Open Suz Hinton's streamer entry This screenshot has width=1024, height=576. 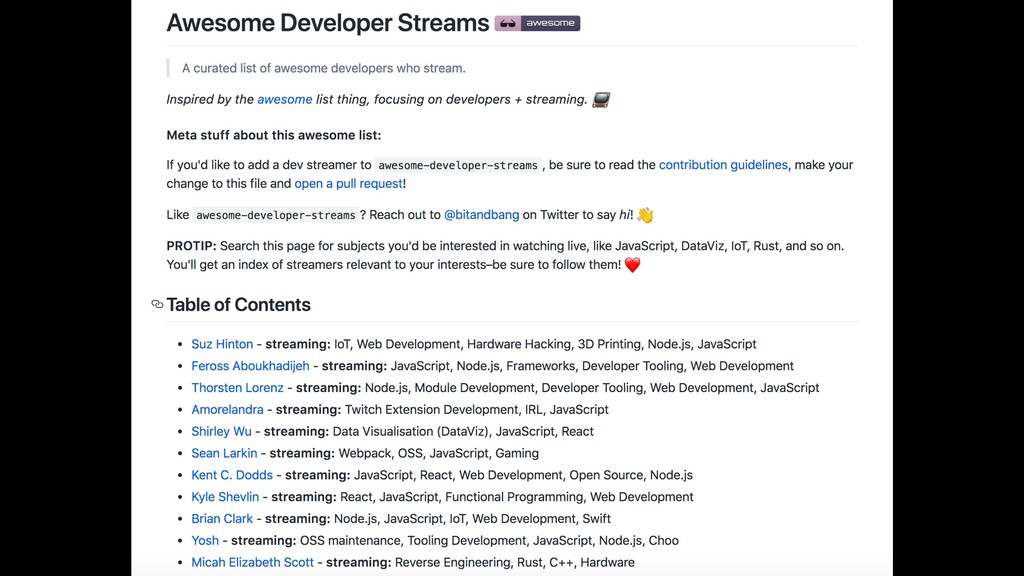pyautogui.click(x=222, y=344)
